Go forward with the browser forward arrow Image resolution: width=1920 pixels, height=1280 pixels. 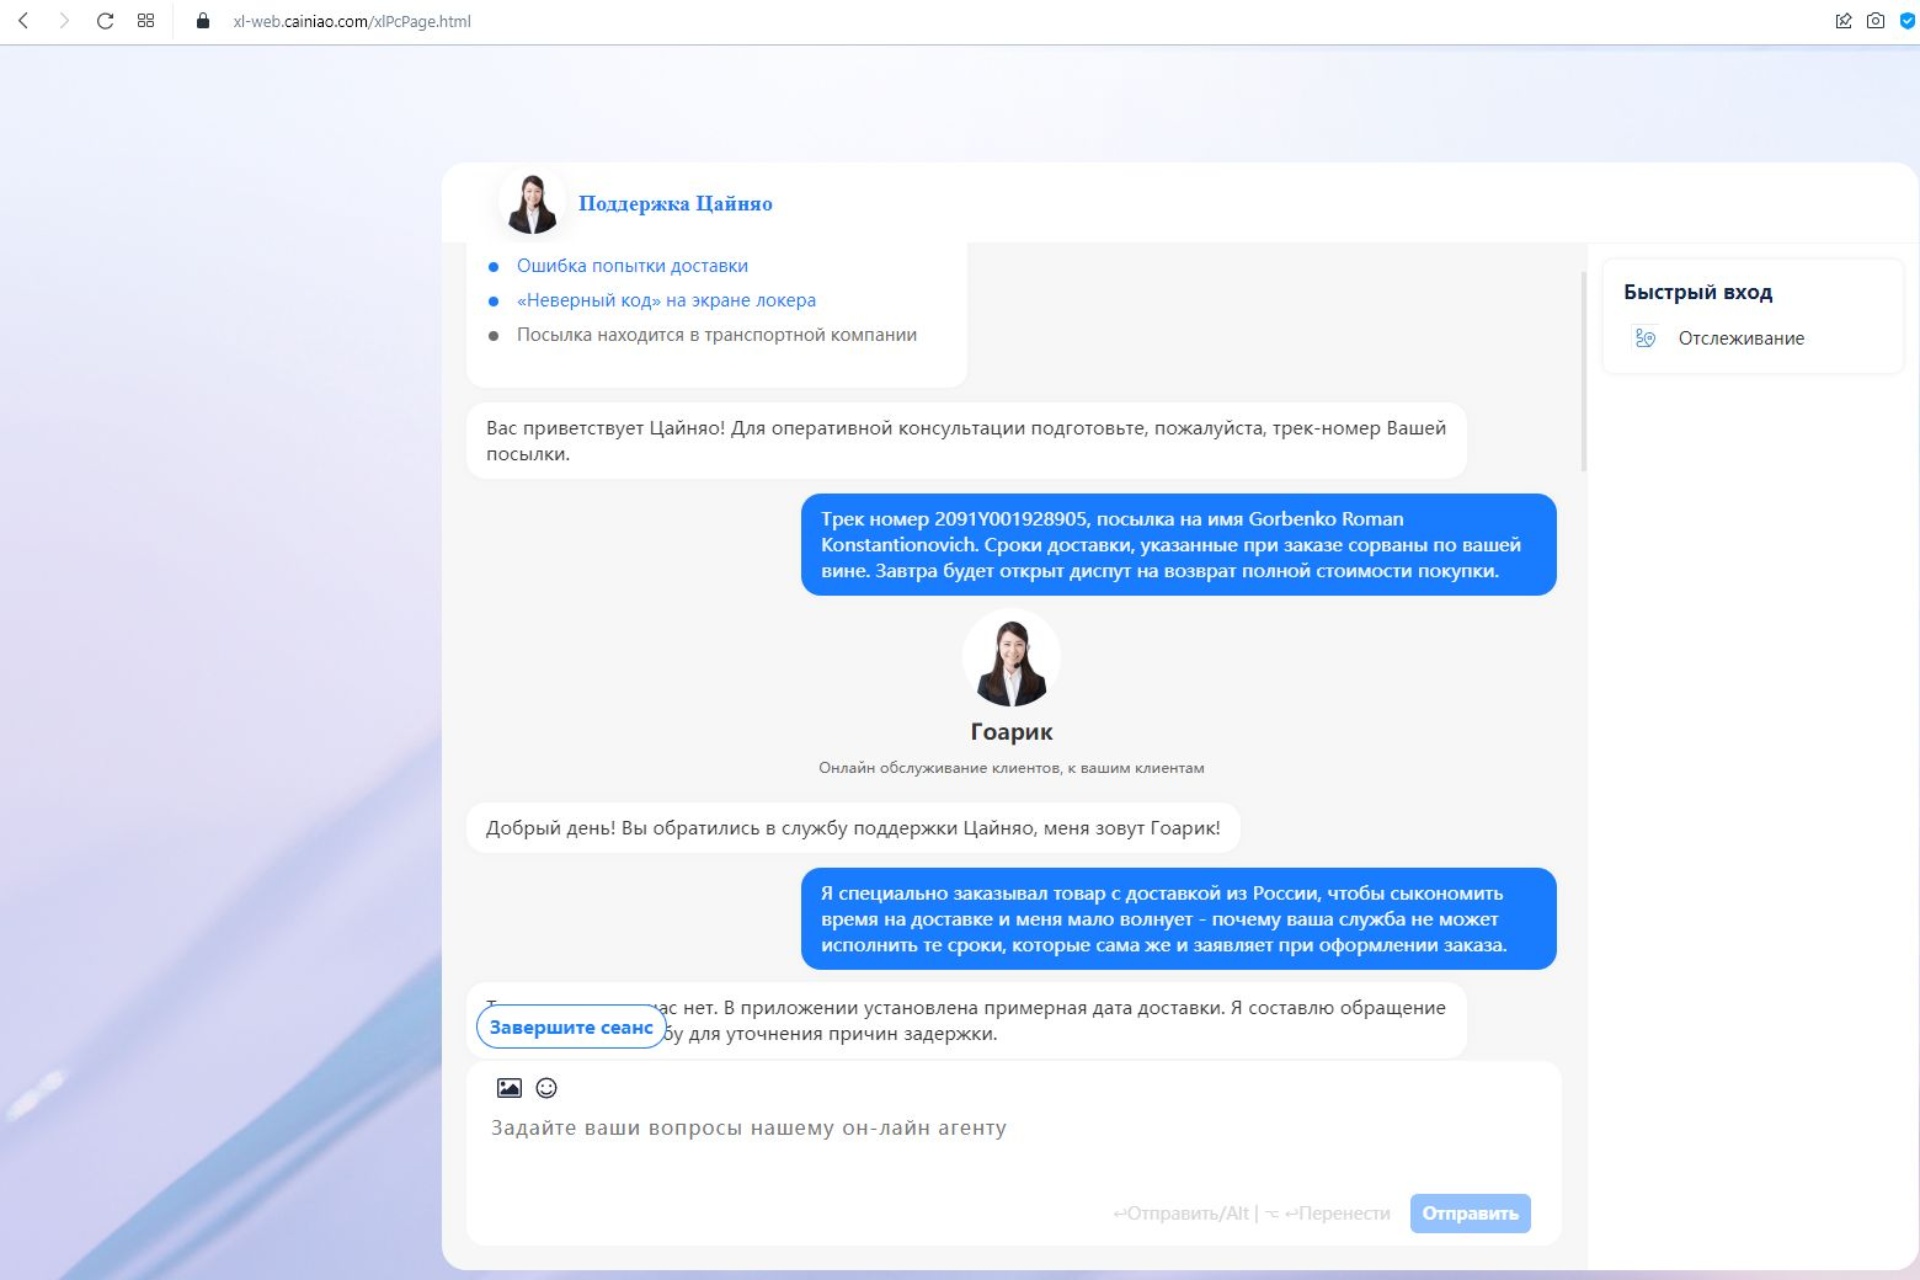(64, 21)
